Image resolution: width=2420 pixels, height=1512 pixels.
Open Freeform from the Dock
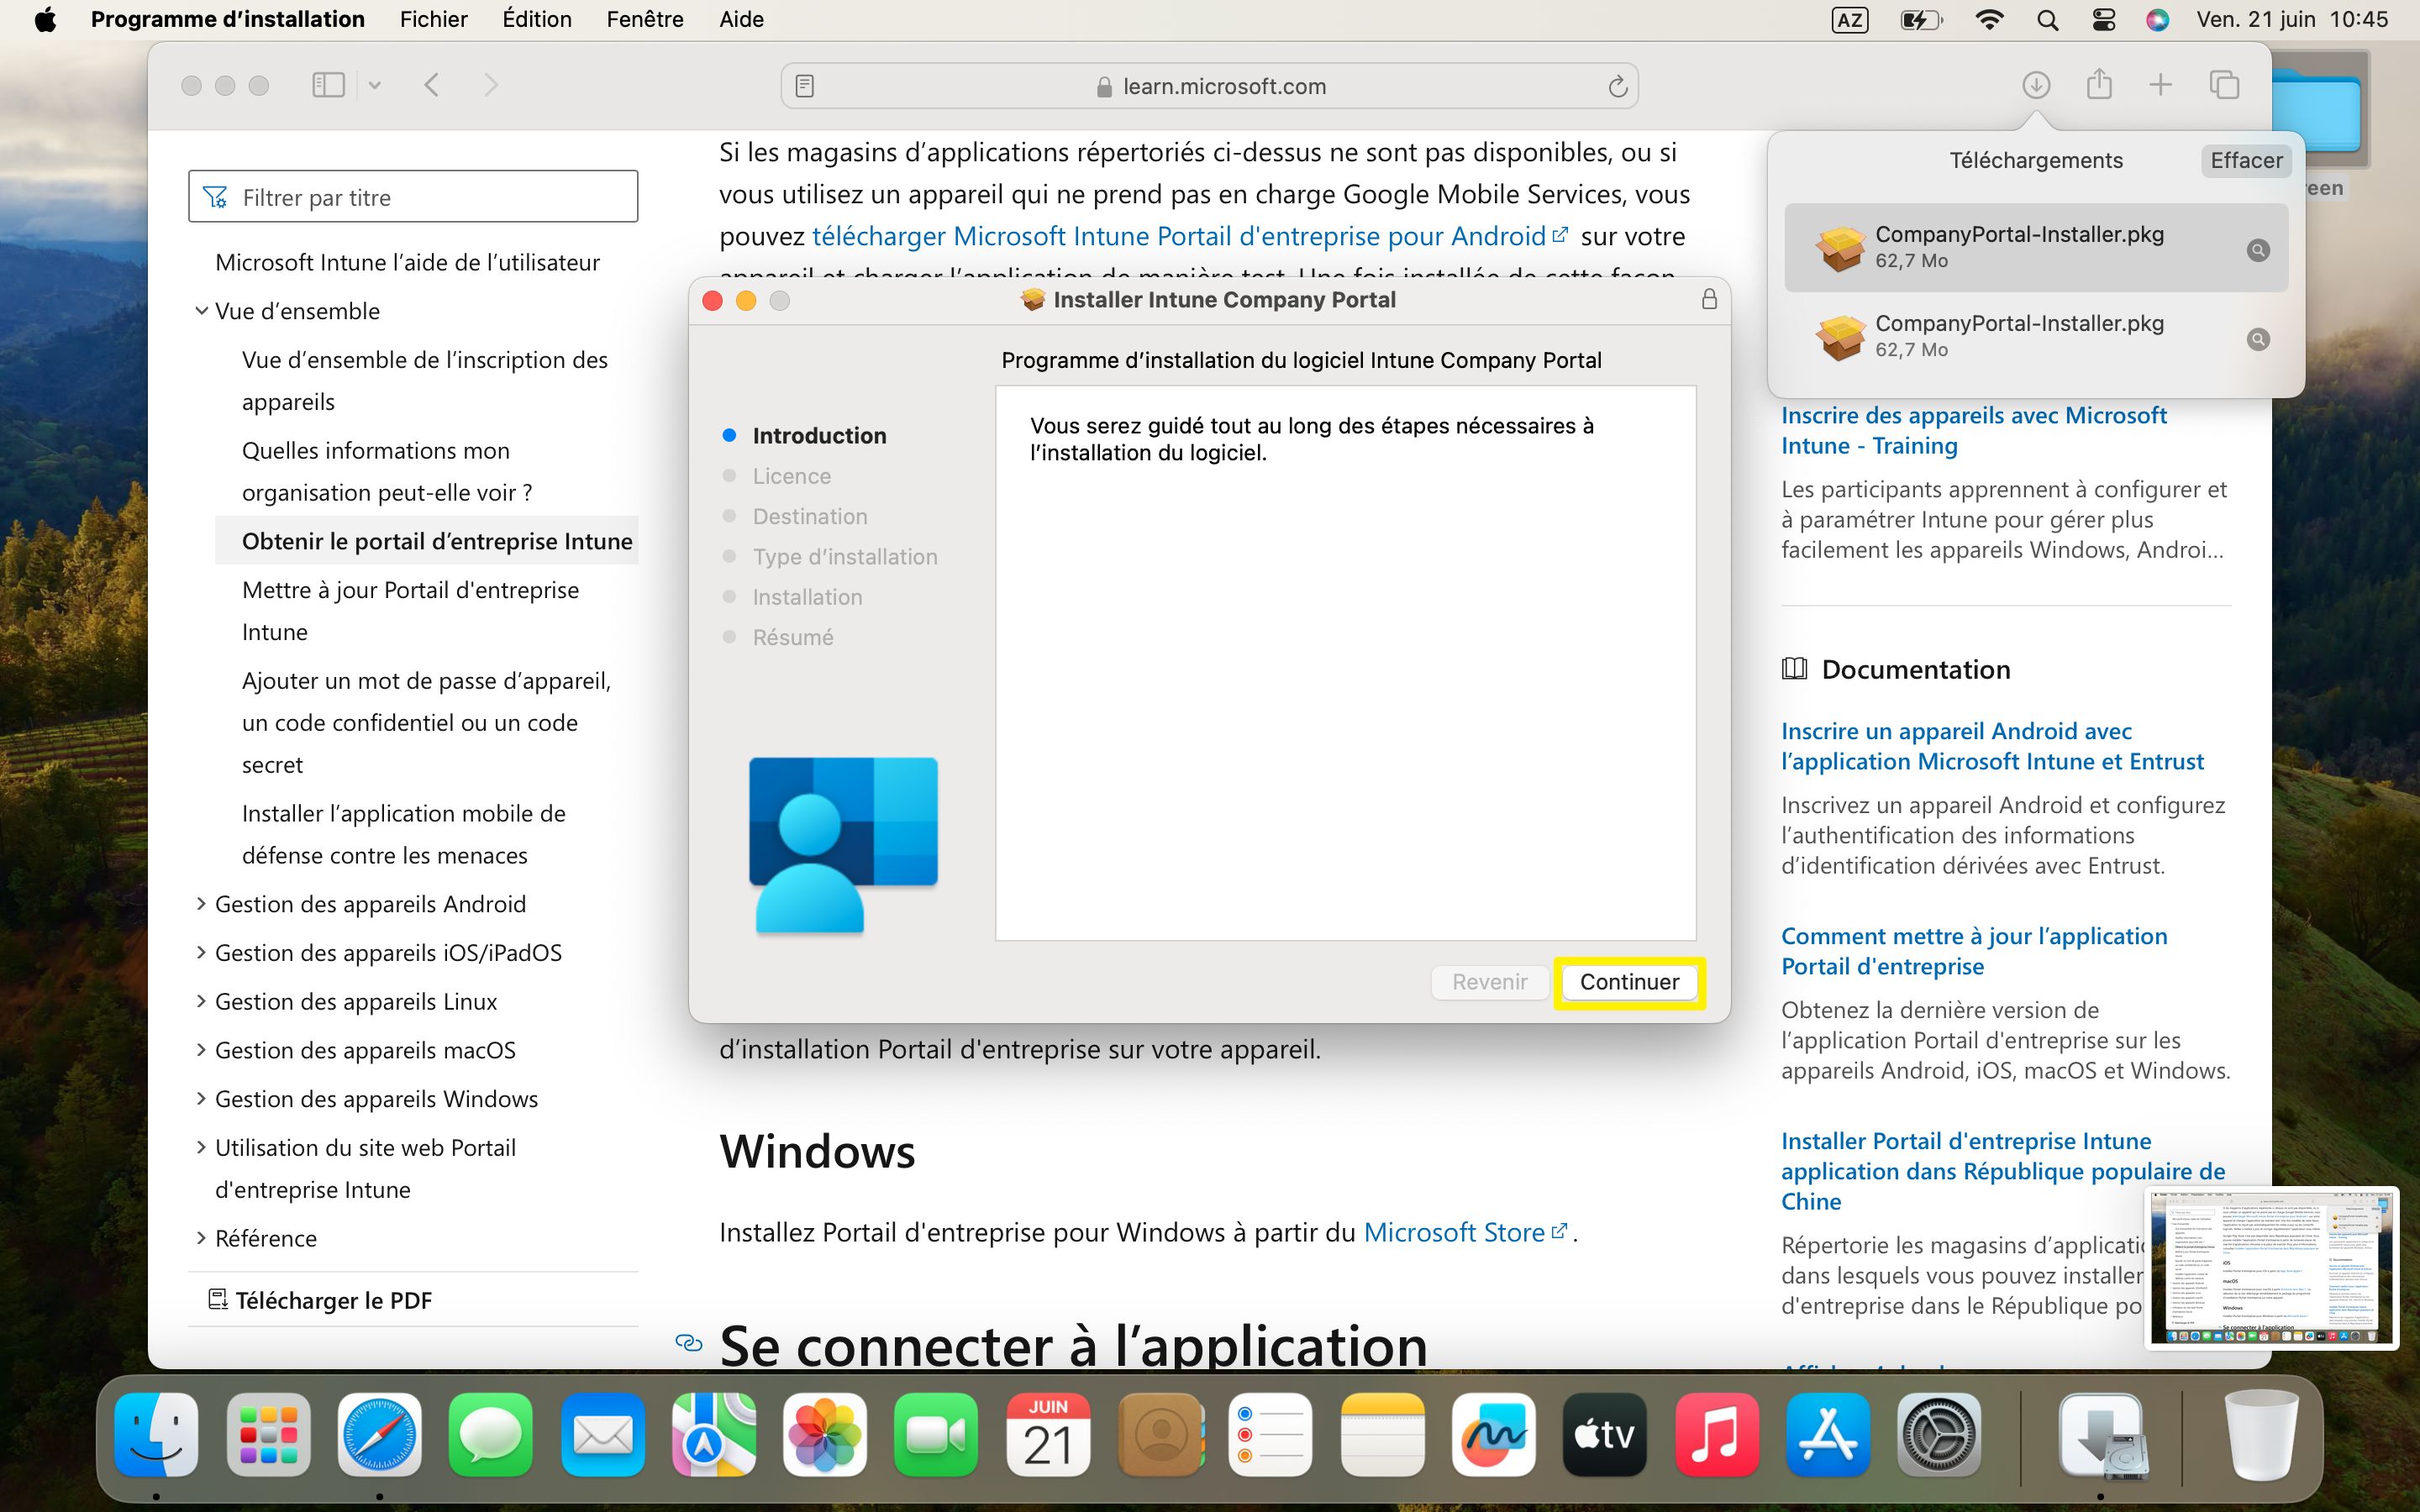point(1494,1435)
